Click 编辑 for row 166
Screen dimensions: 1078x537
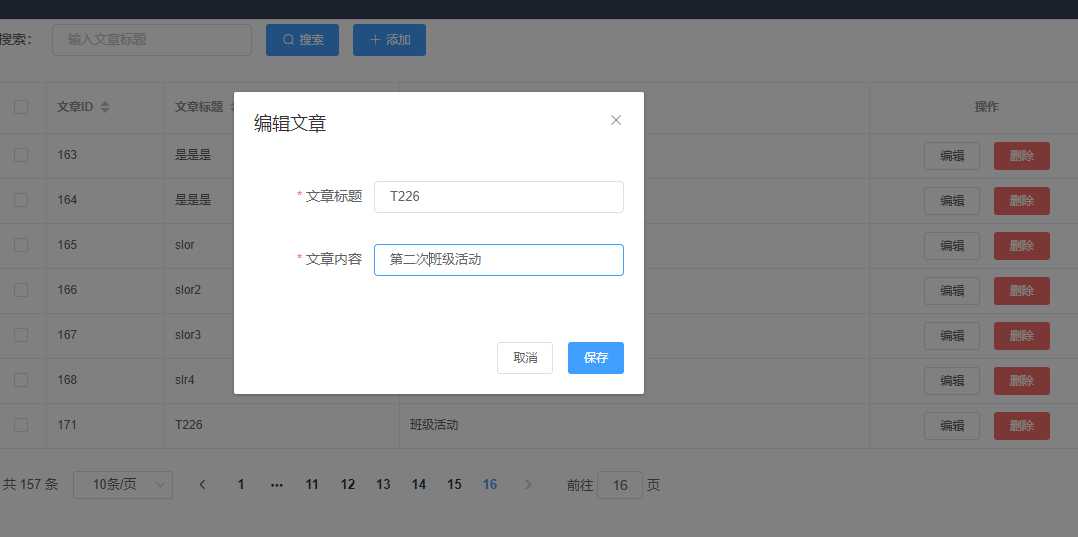tap(952, 291)
